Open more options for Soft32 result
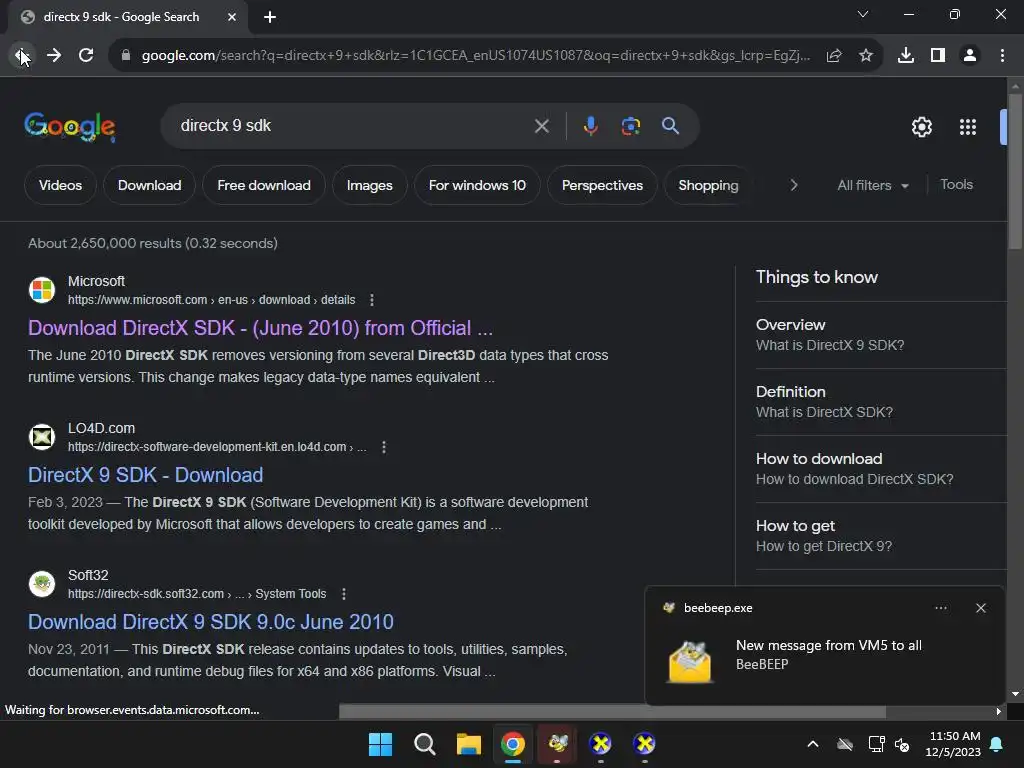This screenshot has height=768, width=1024. (x=344, y=594)
